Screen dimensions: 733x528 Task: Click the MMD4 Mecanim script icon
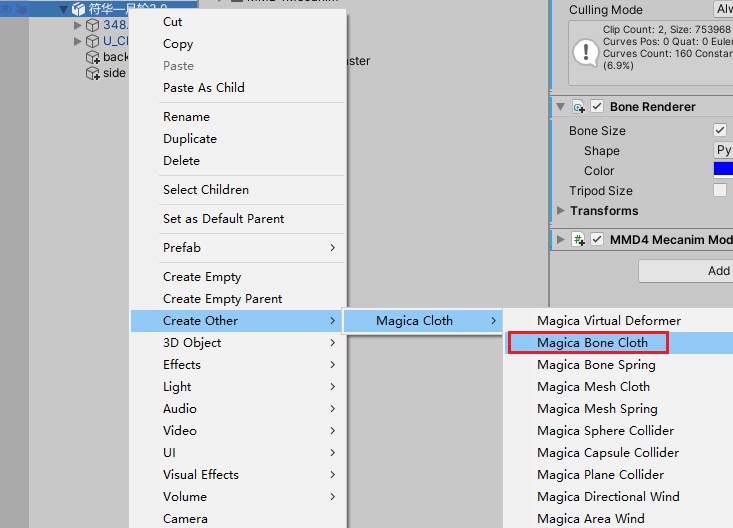tap(579, 240)
